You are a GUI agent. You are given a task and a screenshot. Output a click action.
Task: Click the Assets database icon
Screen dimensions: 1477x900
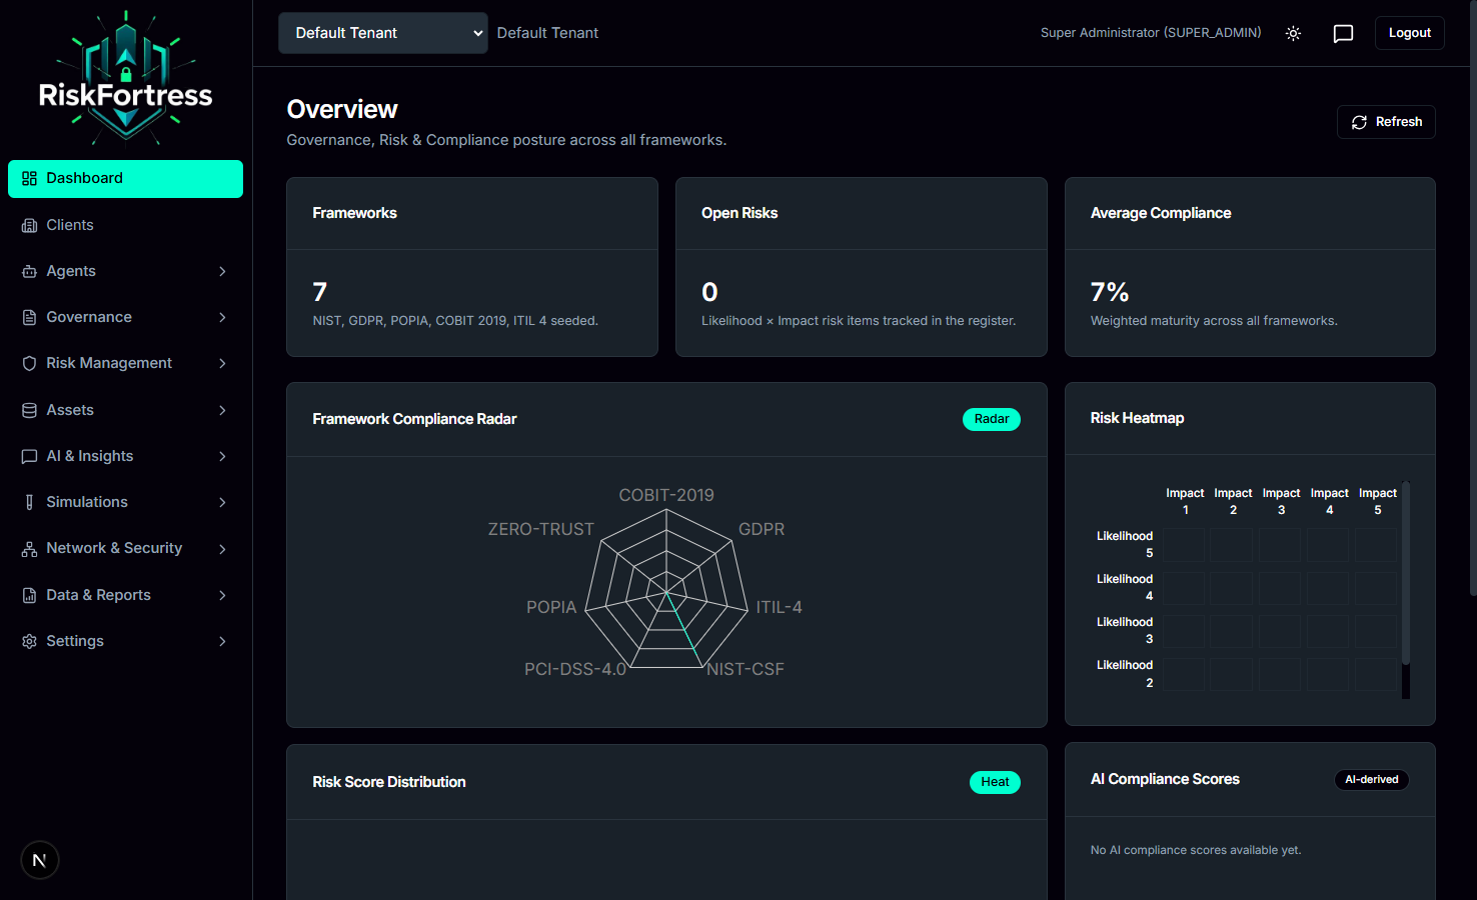[29, 410]
